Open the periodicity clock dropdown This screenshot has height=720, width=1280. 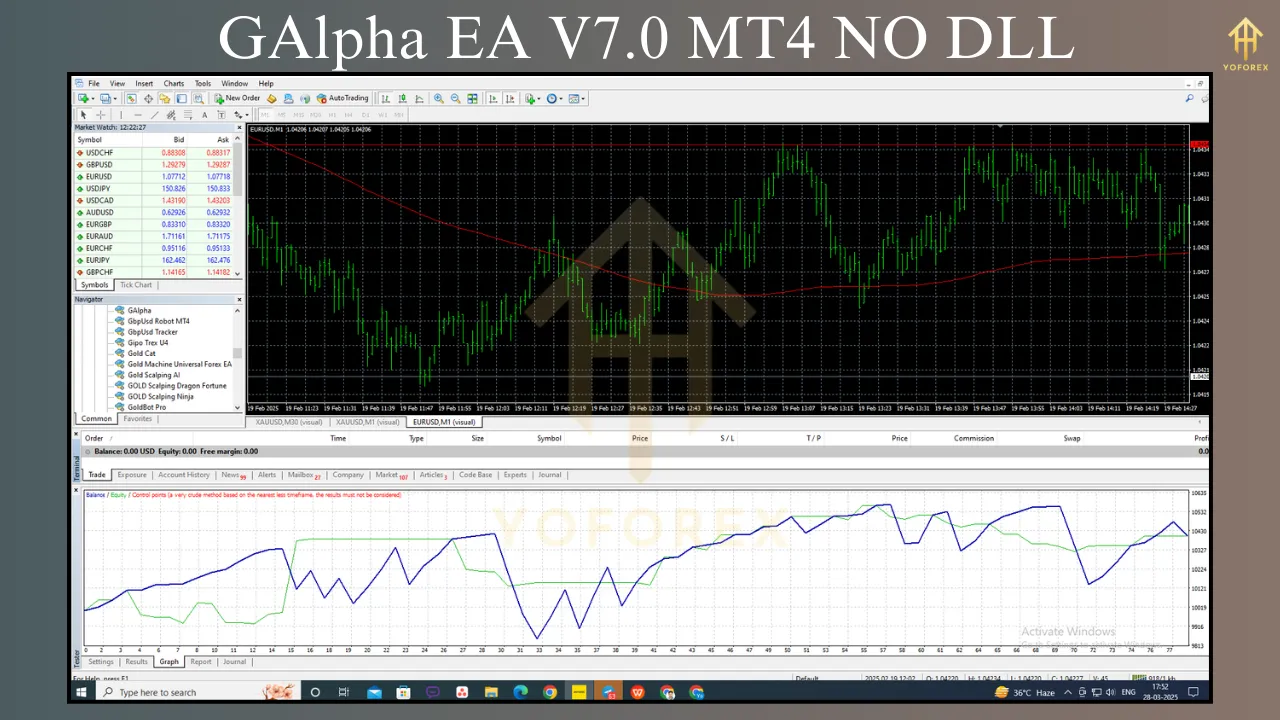555,98
